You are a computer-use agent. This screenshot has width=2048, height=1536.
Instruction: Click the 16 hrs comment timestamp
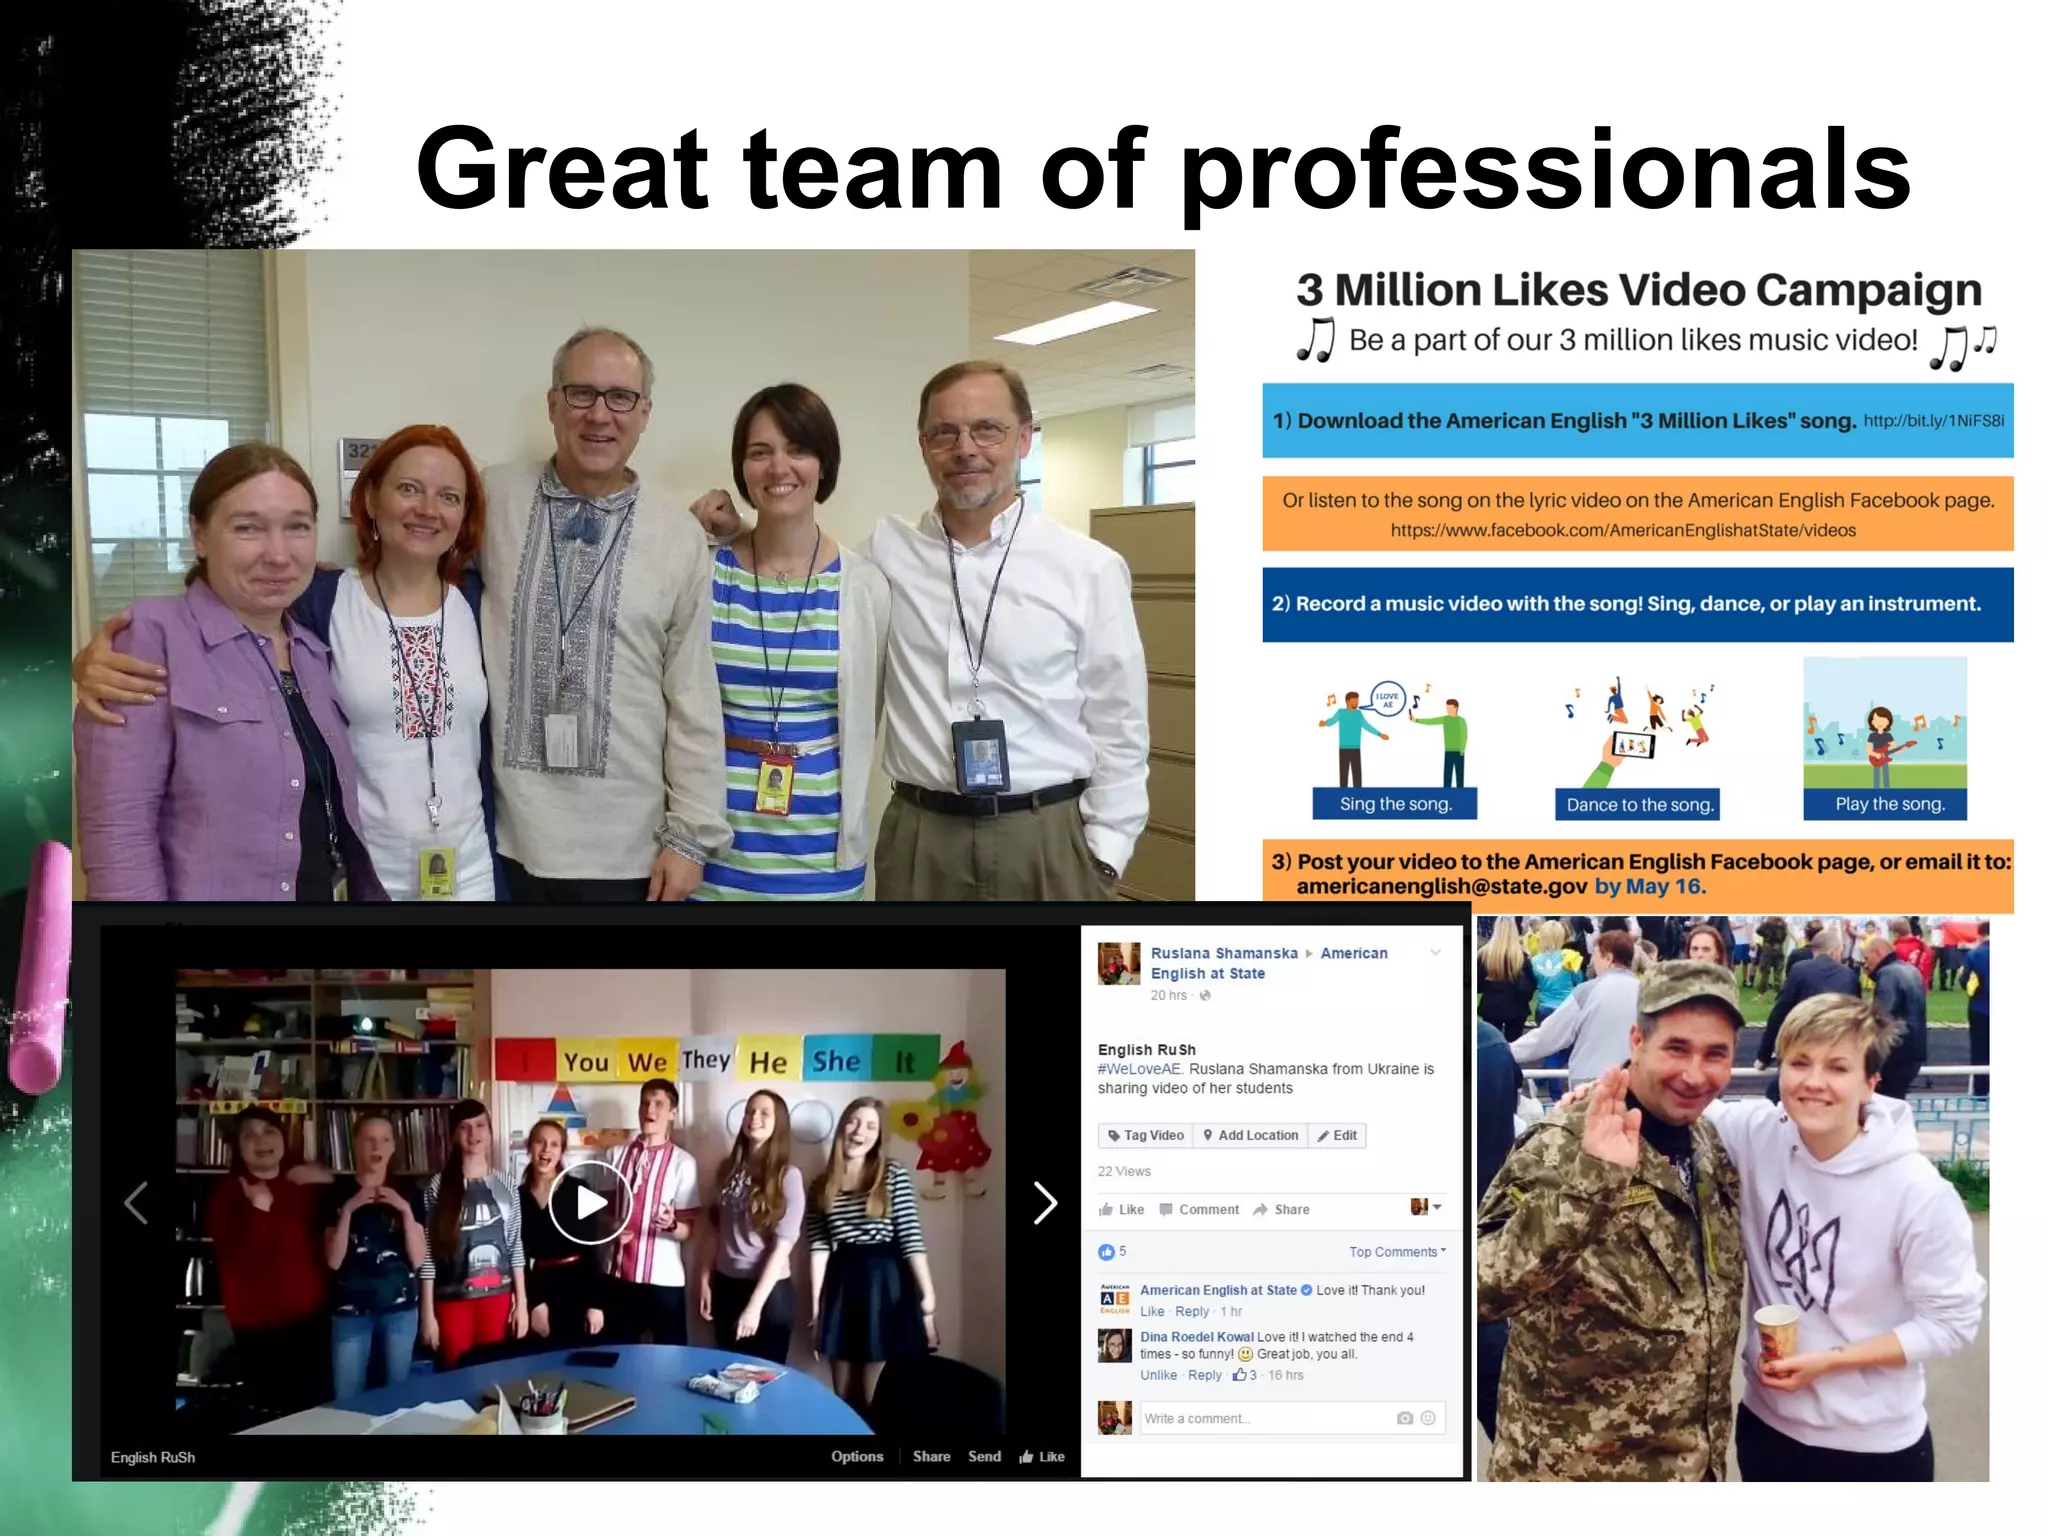click(x=1286, y=1375)
